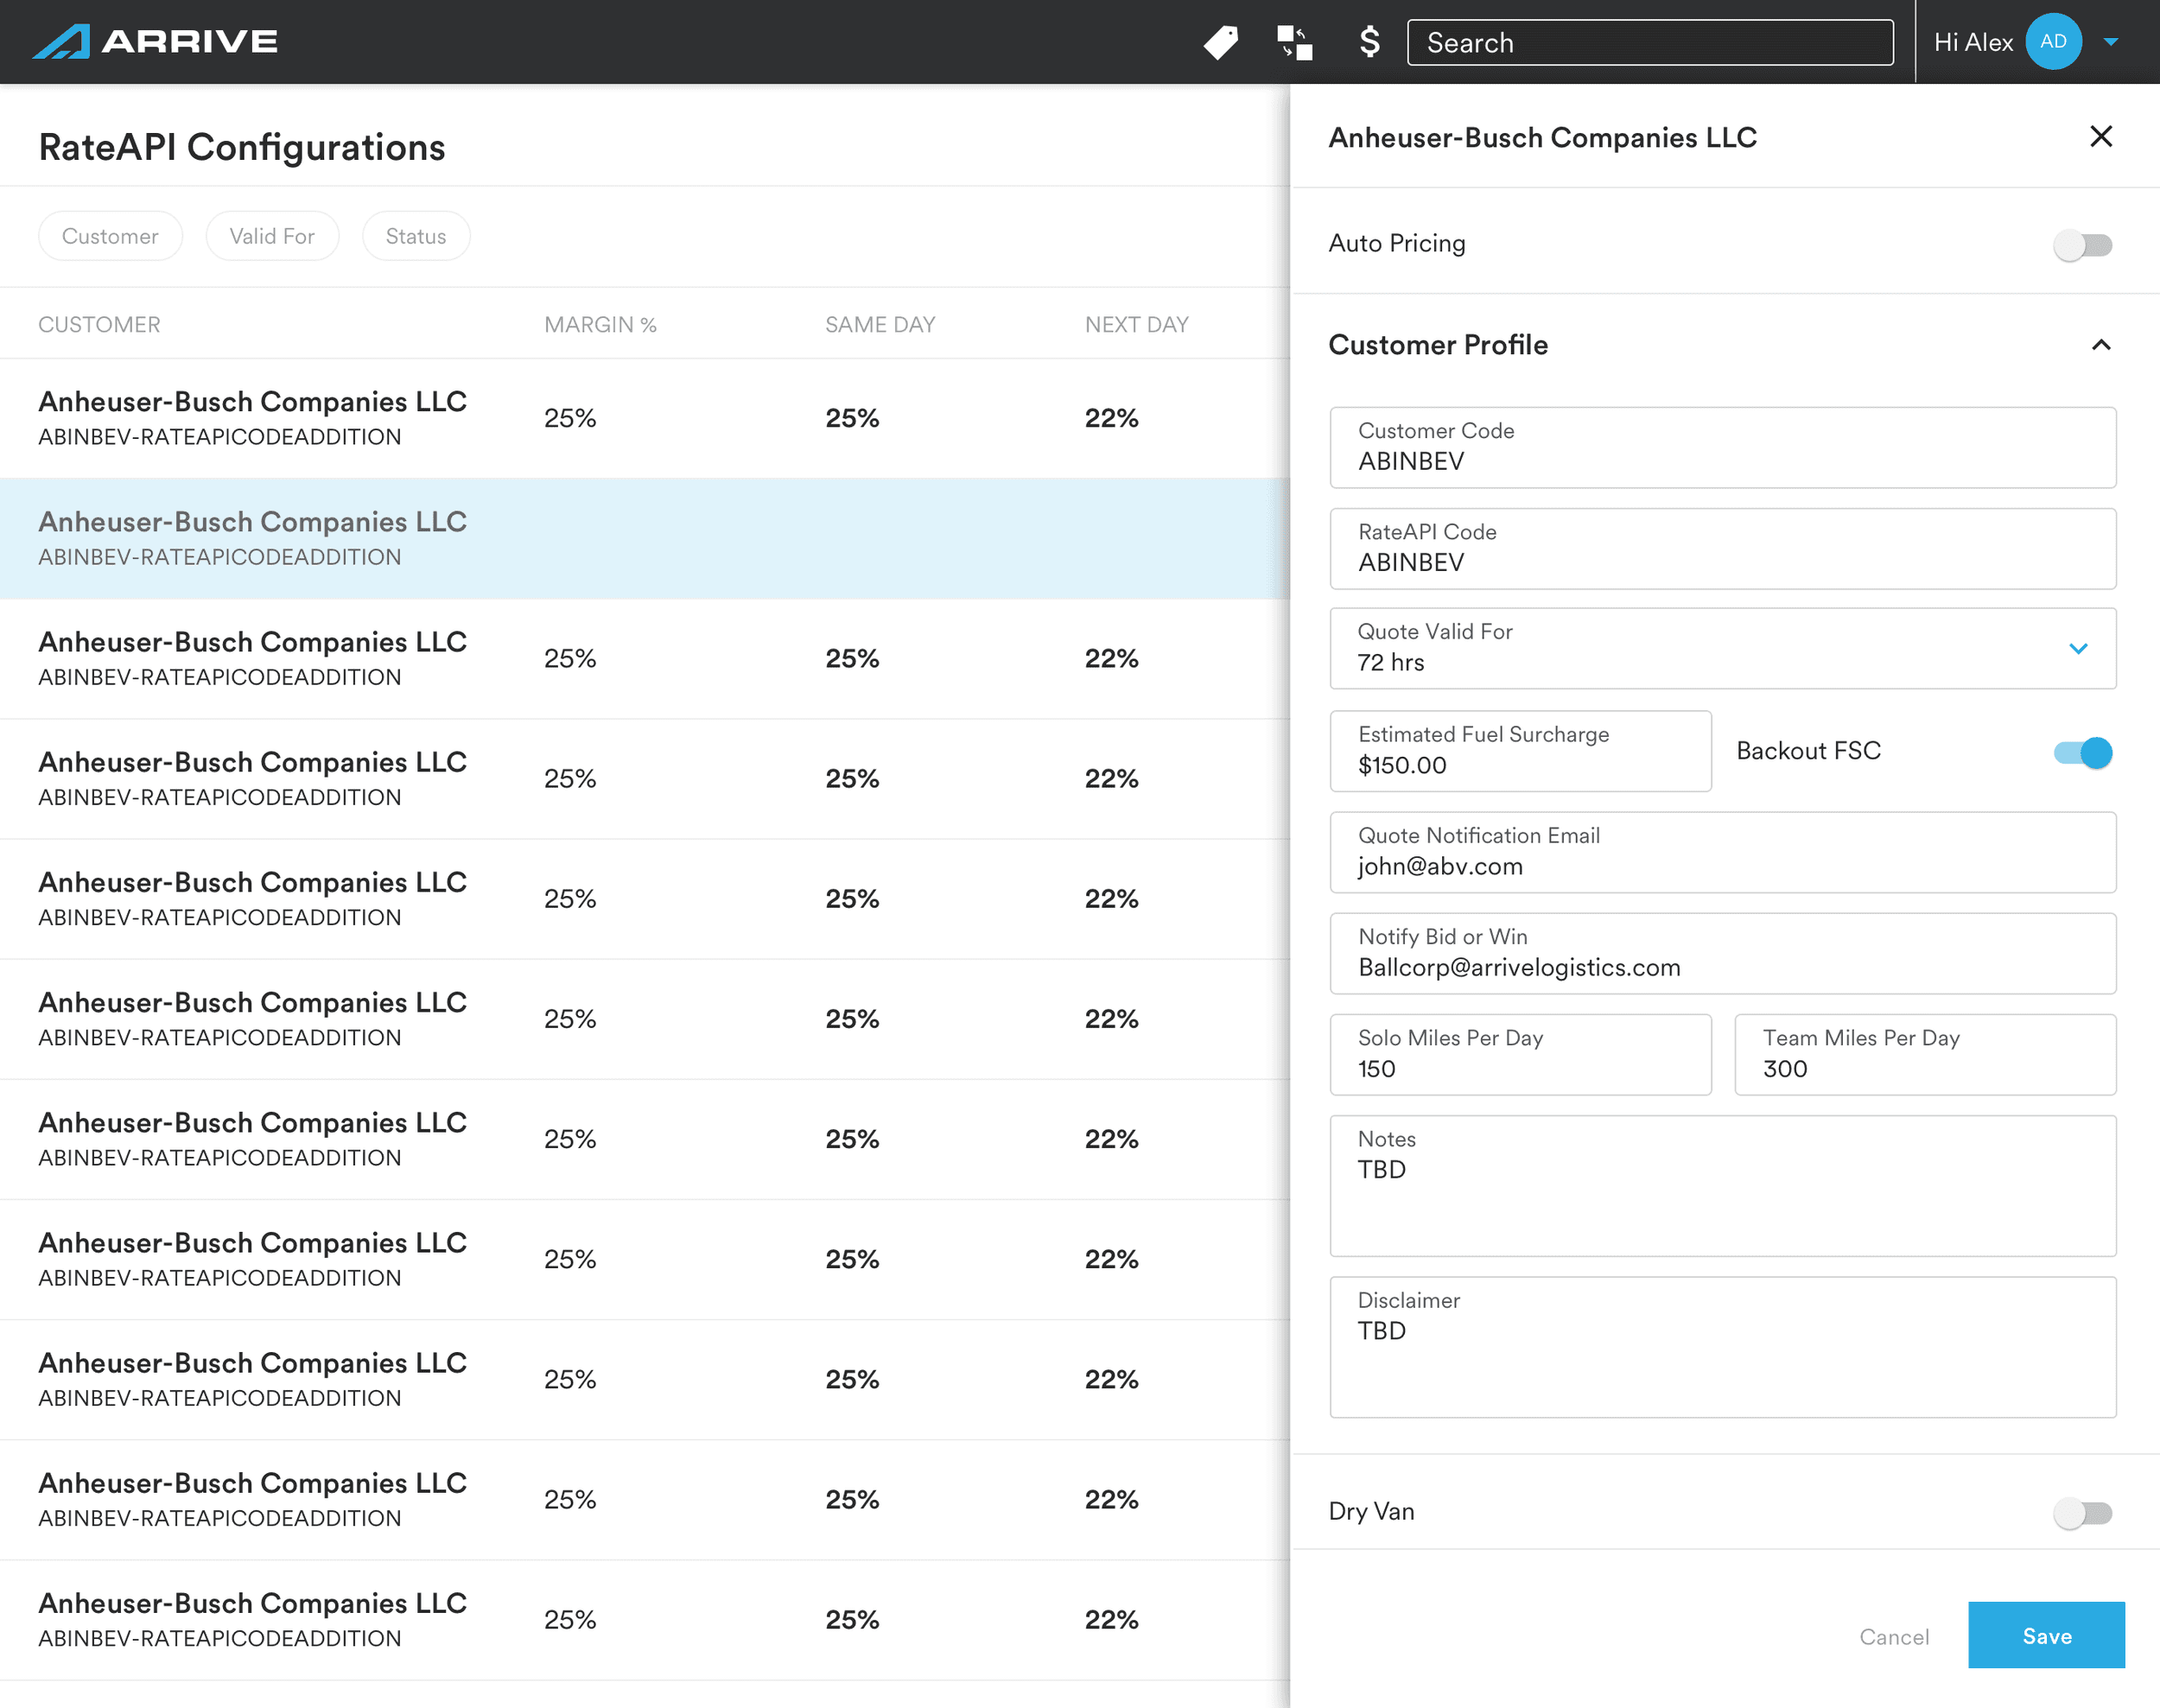Enable the Auto Pricing toggle
The image size is (2160, 1708).
2082,245
